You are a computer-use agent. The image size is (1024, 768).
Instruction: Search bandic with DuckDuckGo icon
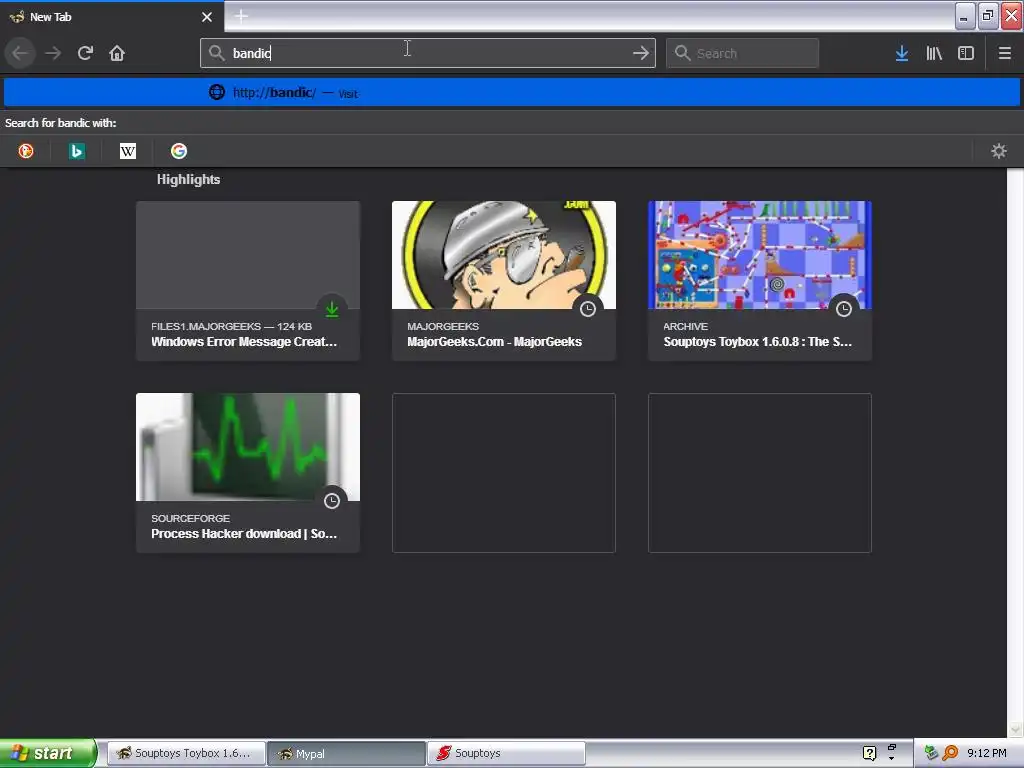[26, 152]
